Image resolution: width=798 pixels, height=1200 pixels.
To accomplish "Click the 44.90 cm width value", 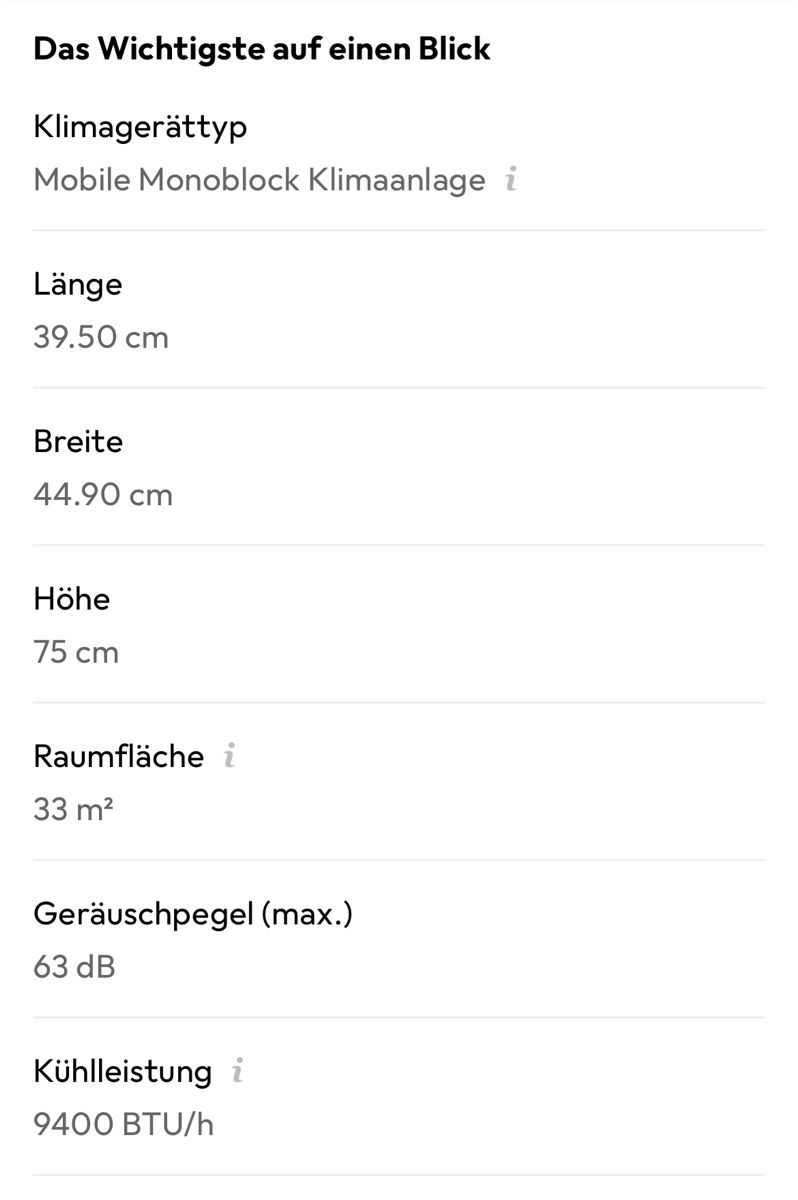I will click(103, 495).
